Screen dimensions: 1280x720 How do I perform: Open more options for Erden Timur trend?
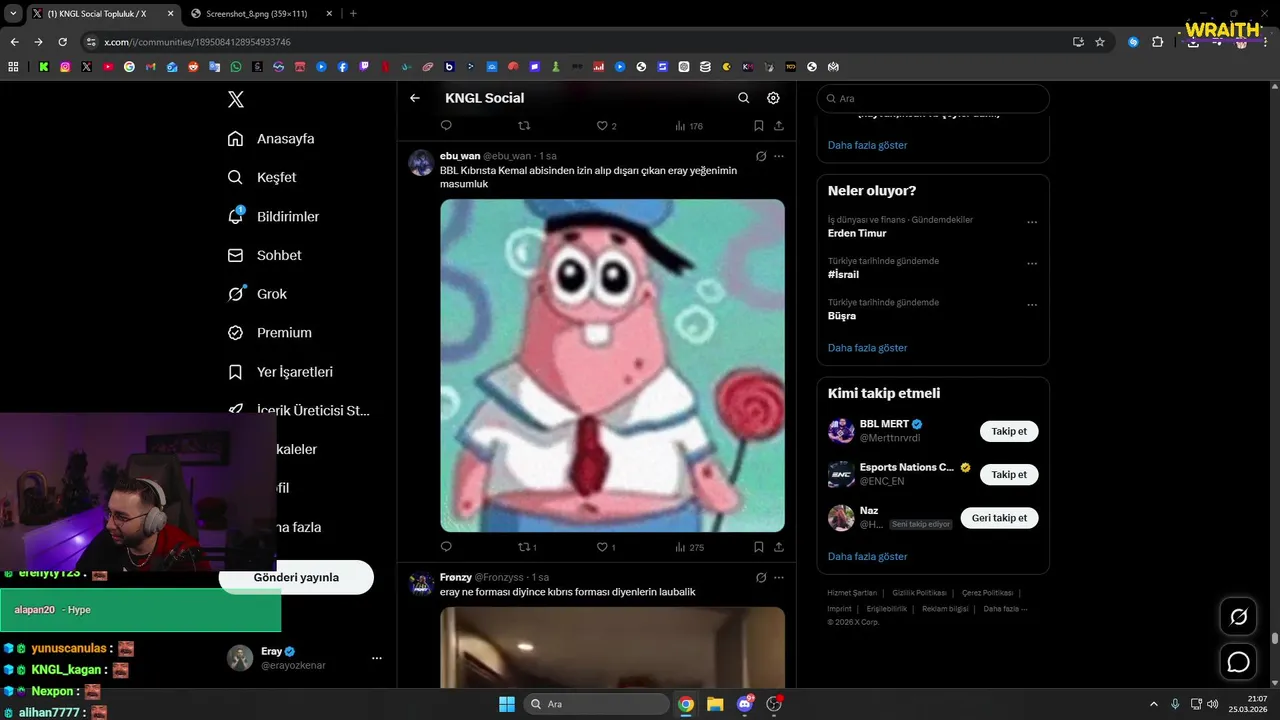click(x=1032, y=222)
